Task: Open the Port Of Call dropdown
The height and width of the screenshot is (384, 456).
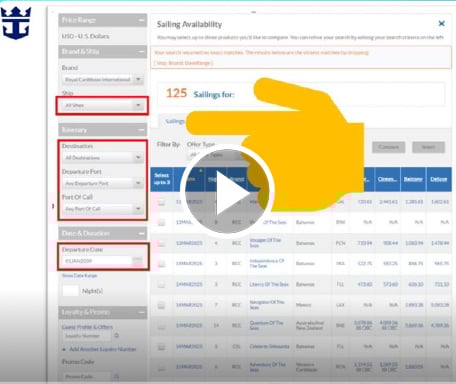Action: [x=103, y=209]
